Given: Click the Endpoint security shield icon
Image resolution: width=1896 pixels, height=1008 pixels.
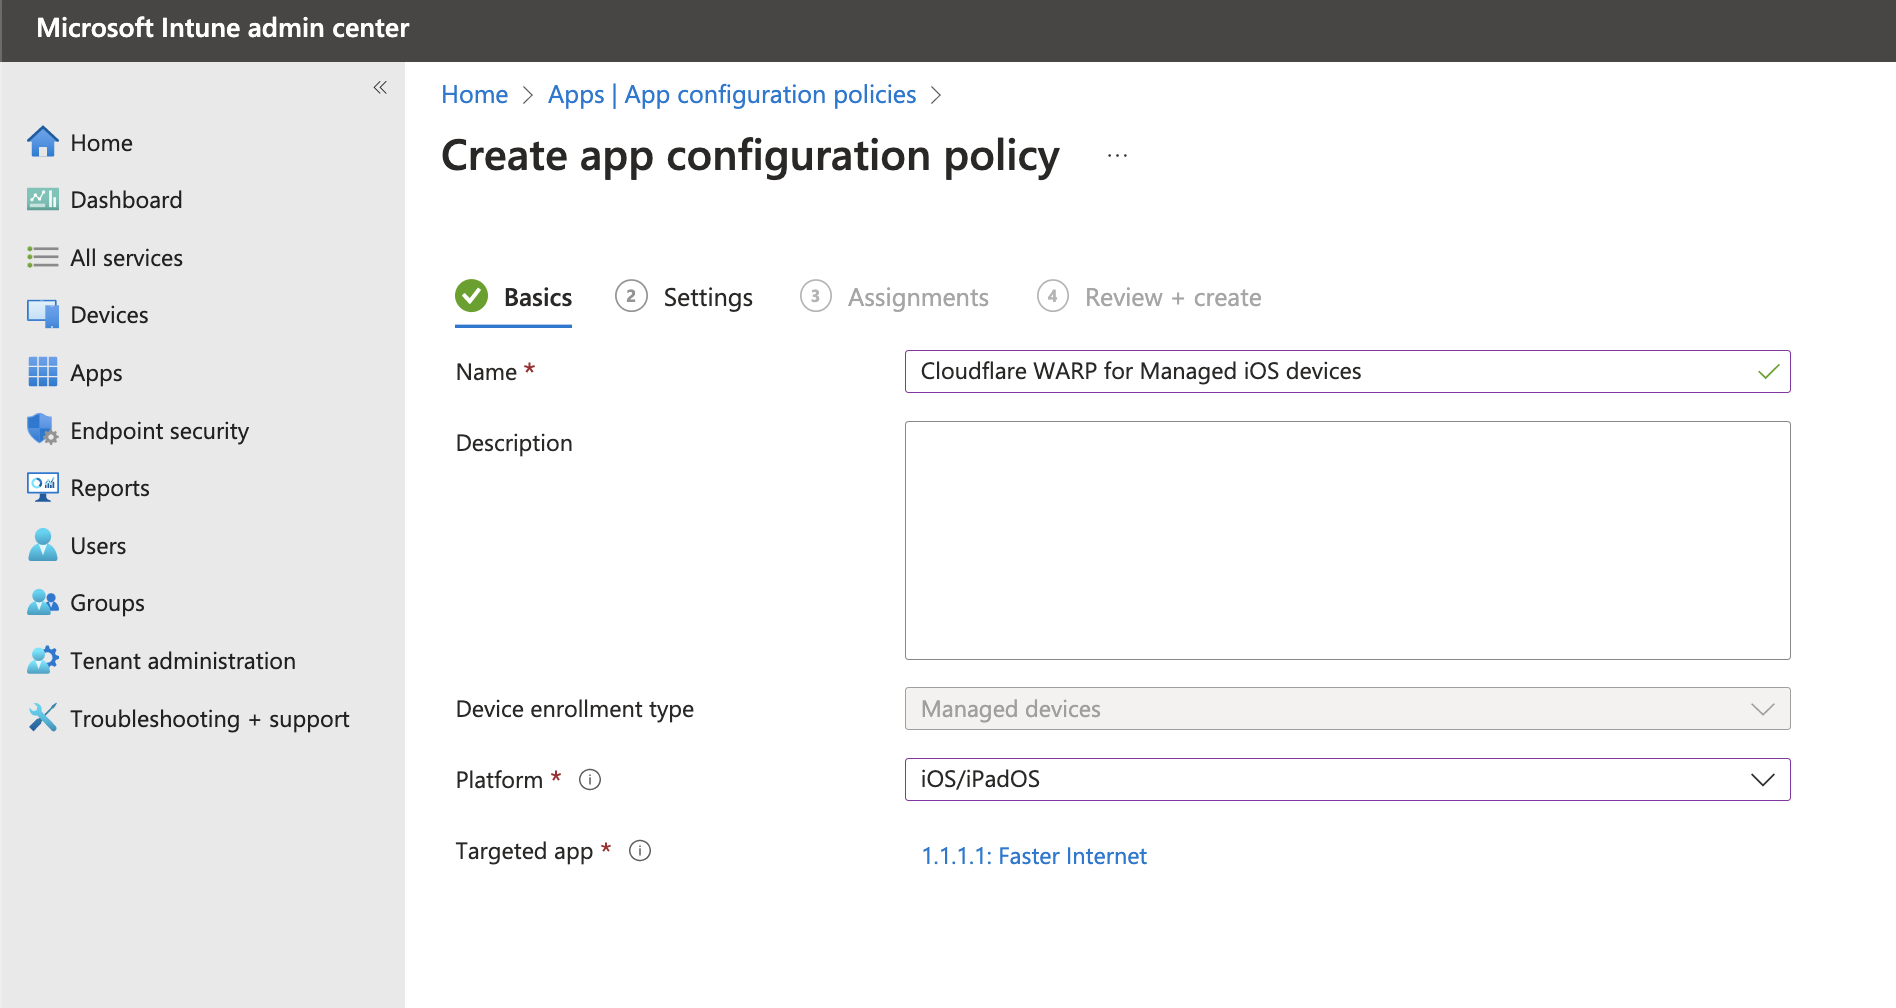Looking at the screenshot, I should [42, 430].
